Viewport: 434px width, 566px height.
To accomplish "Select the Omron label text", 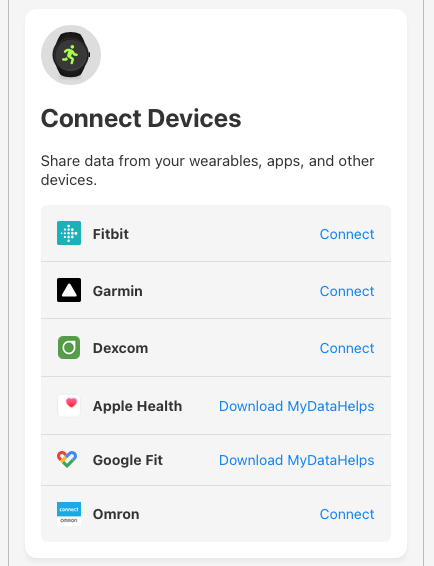I will pos(116,514).
